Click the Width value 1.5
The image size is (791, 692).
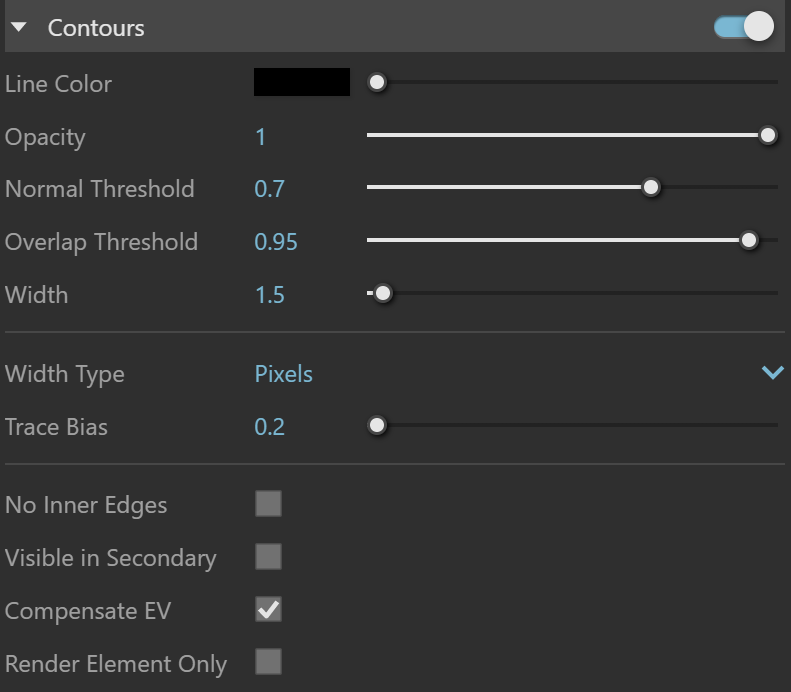[x=270, y=295]
